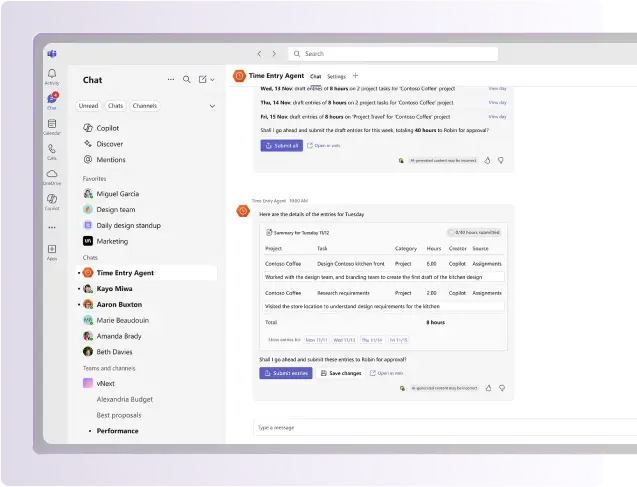Click the Submit entries button

[x=285, y=373]
